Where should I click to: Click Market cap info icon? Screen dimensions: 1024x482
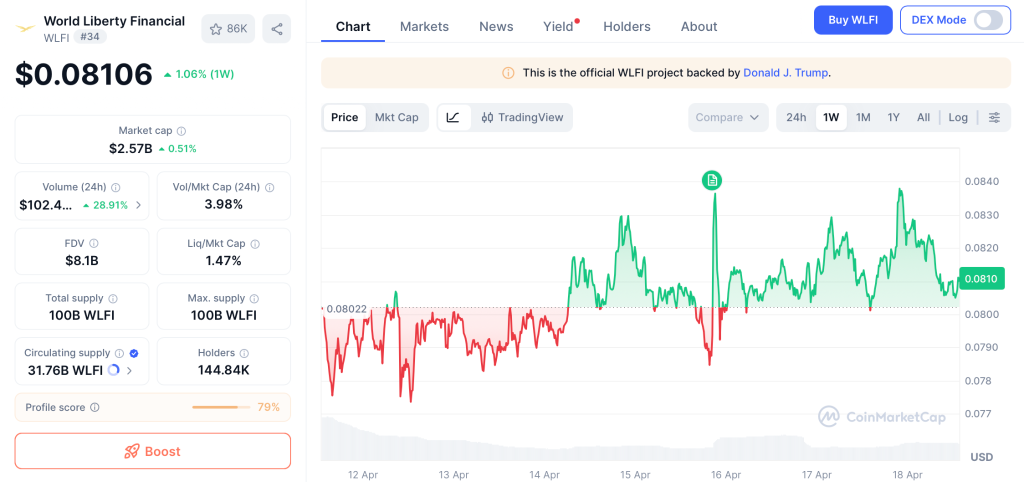(181, 131)
